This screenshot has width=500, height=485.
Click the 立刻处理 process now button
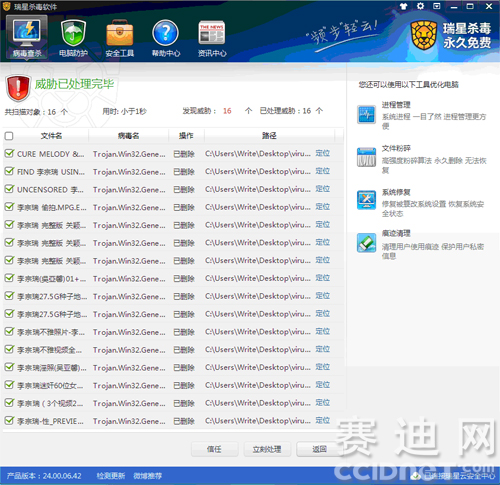coord(267,449)
